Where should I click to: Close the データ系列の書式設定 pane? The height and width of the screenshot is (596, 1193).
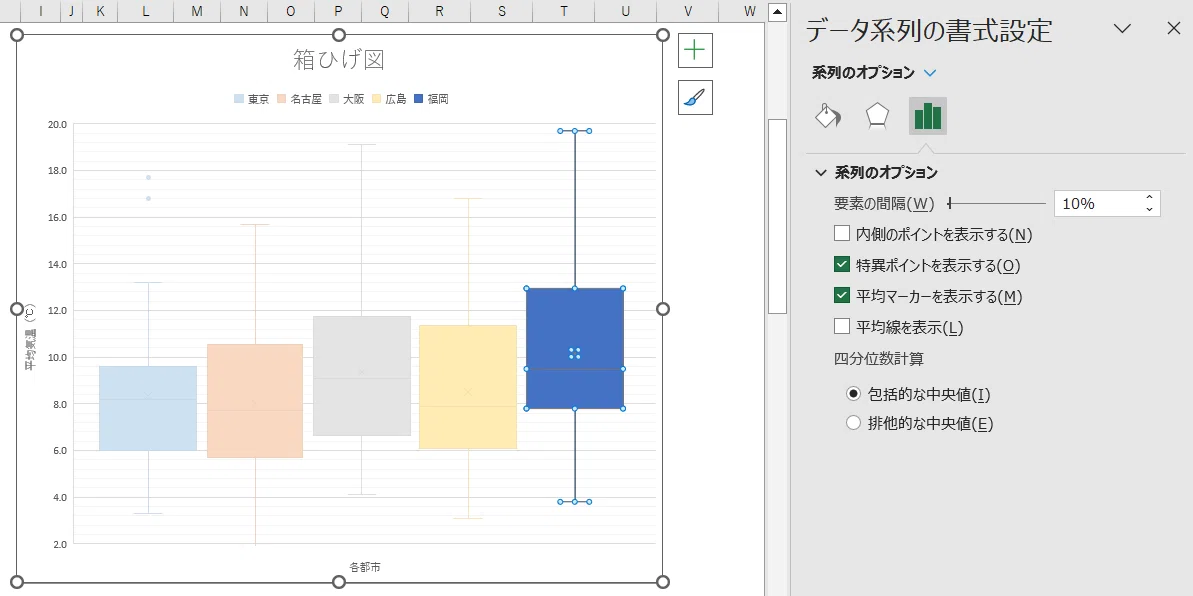[1173, 29]
